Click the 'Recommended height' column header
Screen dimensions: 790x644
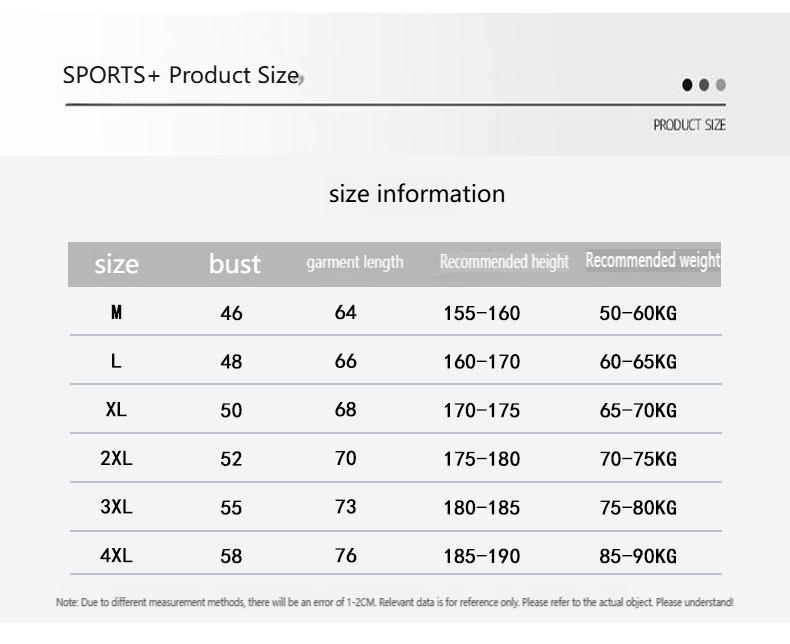click(504, 262)
